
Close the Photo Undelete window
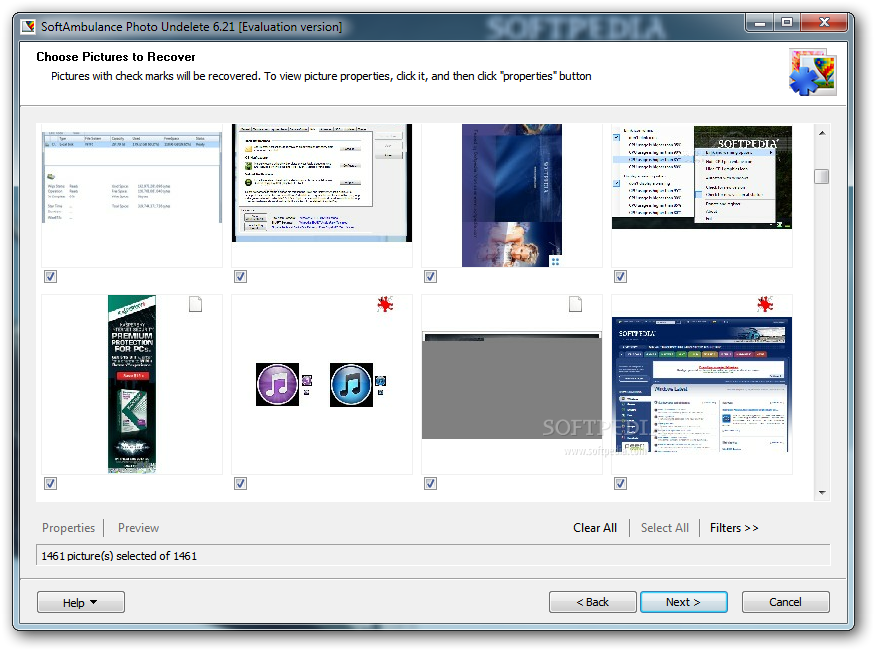[824, 23]
